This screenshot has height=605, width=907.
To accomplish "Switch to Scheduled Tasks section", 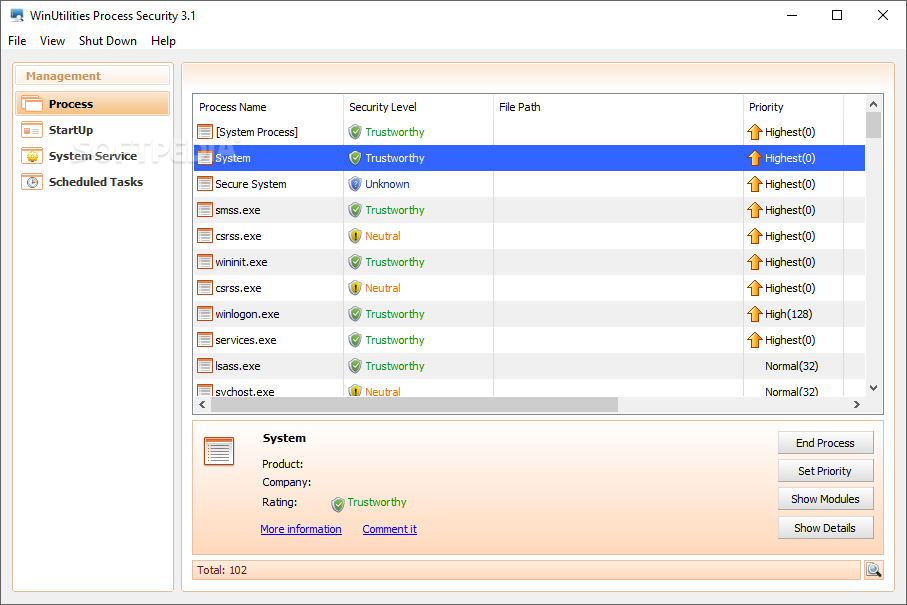I will click(x=93, y=182).
